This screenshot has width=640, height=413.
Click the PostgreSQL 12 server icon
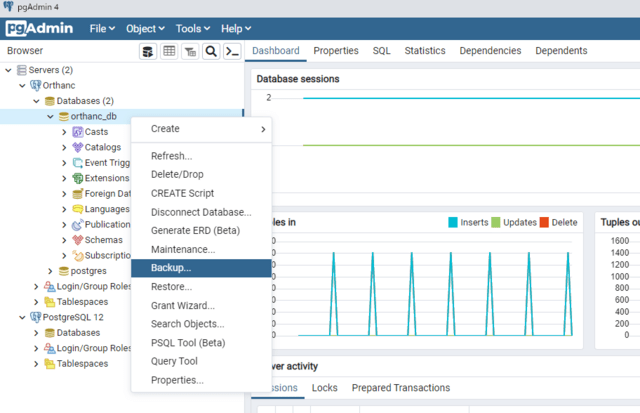(x=36, y=317)
